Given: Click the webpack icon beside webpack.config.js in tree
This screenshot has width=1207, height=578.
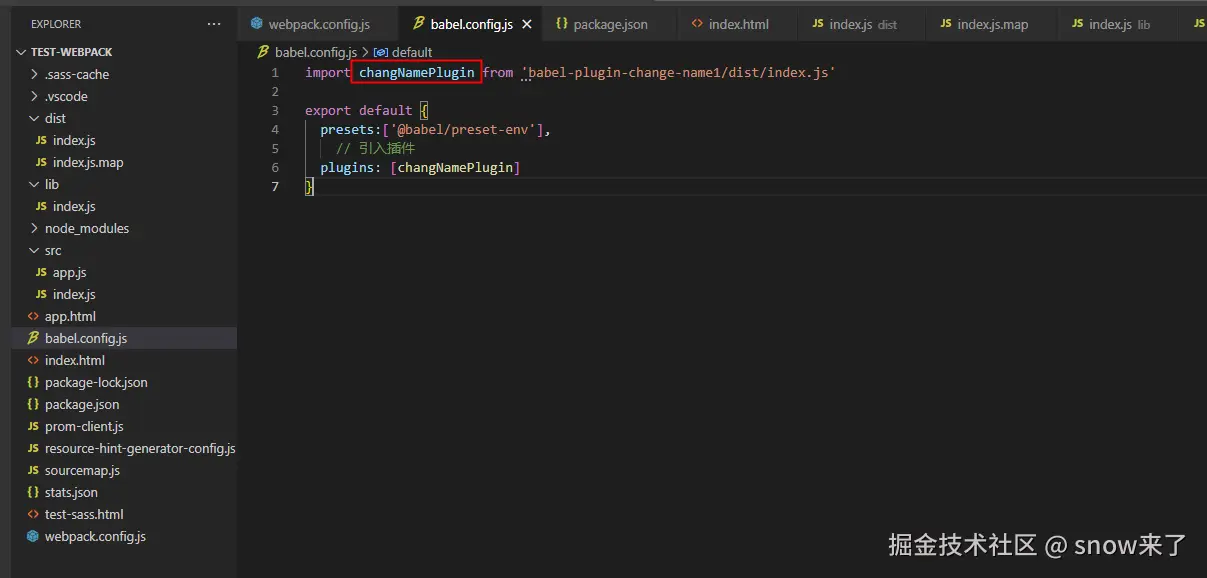Looking at the screenshot, I should click(x=33, y=536).
